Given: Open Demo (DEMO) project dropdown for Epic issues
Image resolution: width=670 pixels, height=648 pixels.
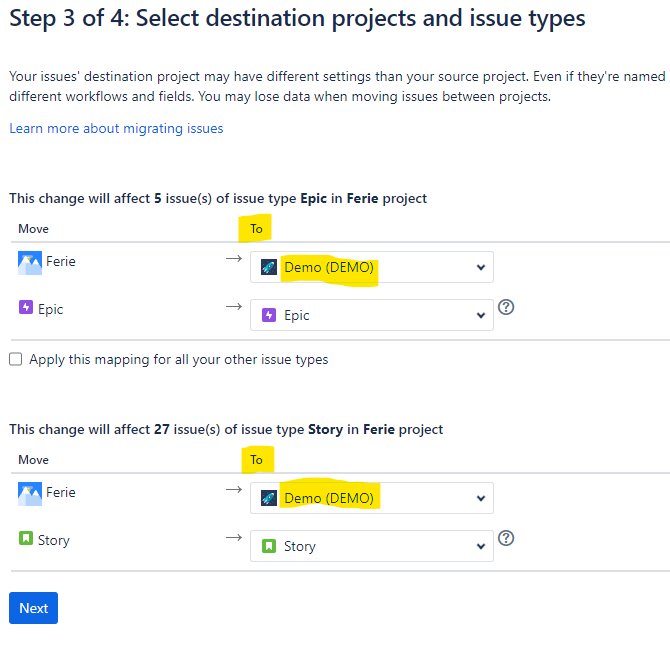Looking at the screenshot, I should click(x=372, y=268).
